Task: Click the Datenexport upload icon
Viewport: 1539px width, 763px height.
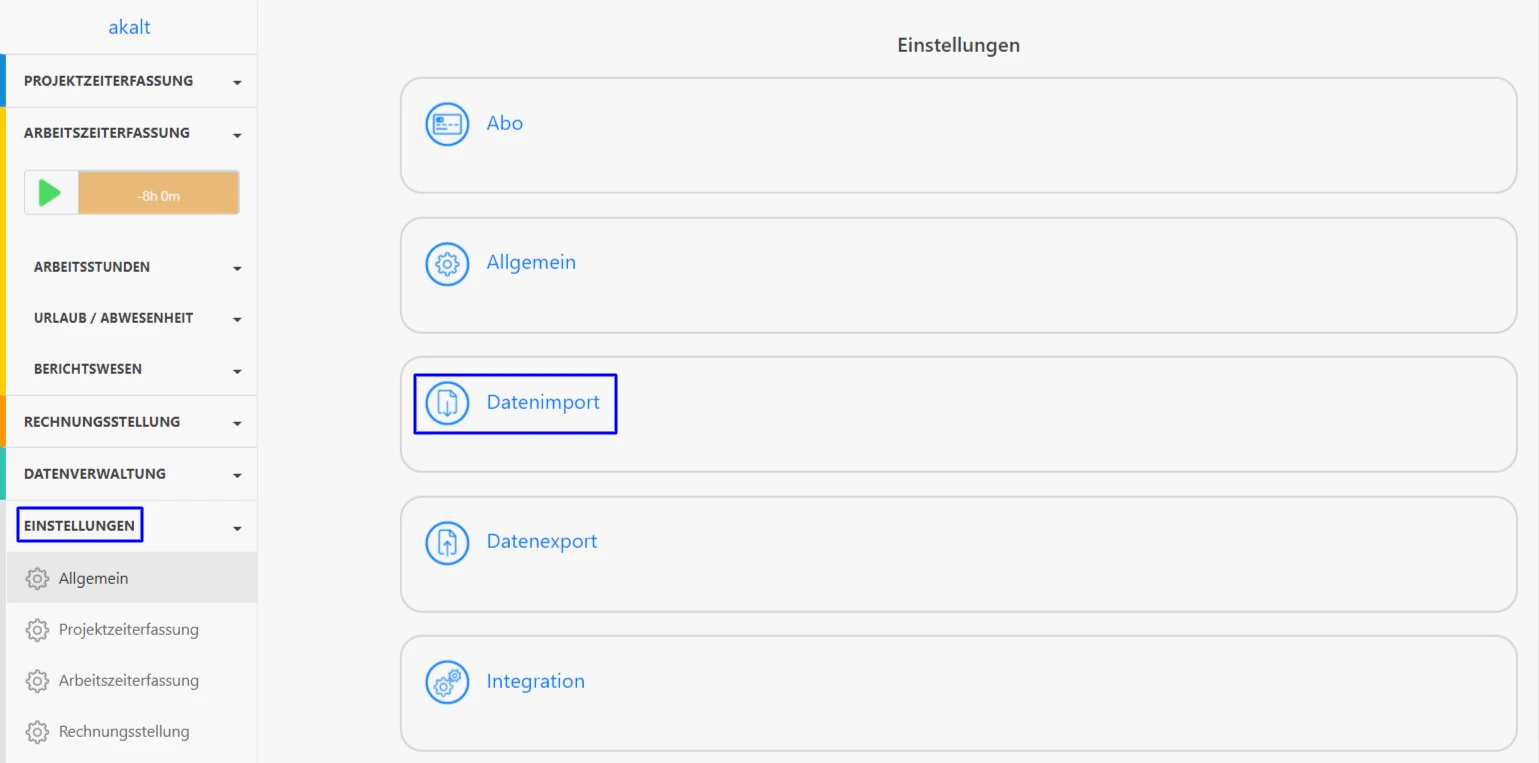Action: 447,542
